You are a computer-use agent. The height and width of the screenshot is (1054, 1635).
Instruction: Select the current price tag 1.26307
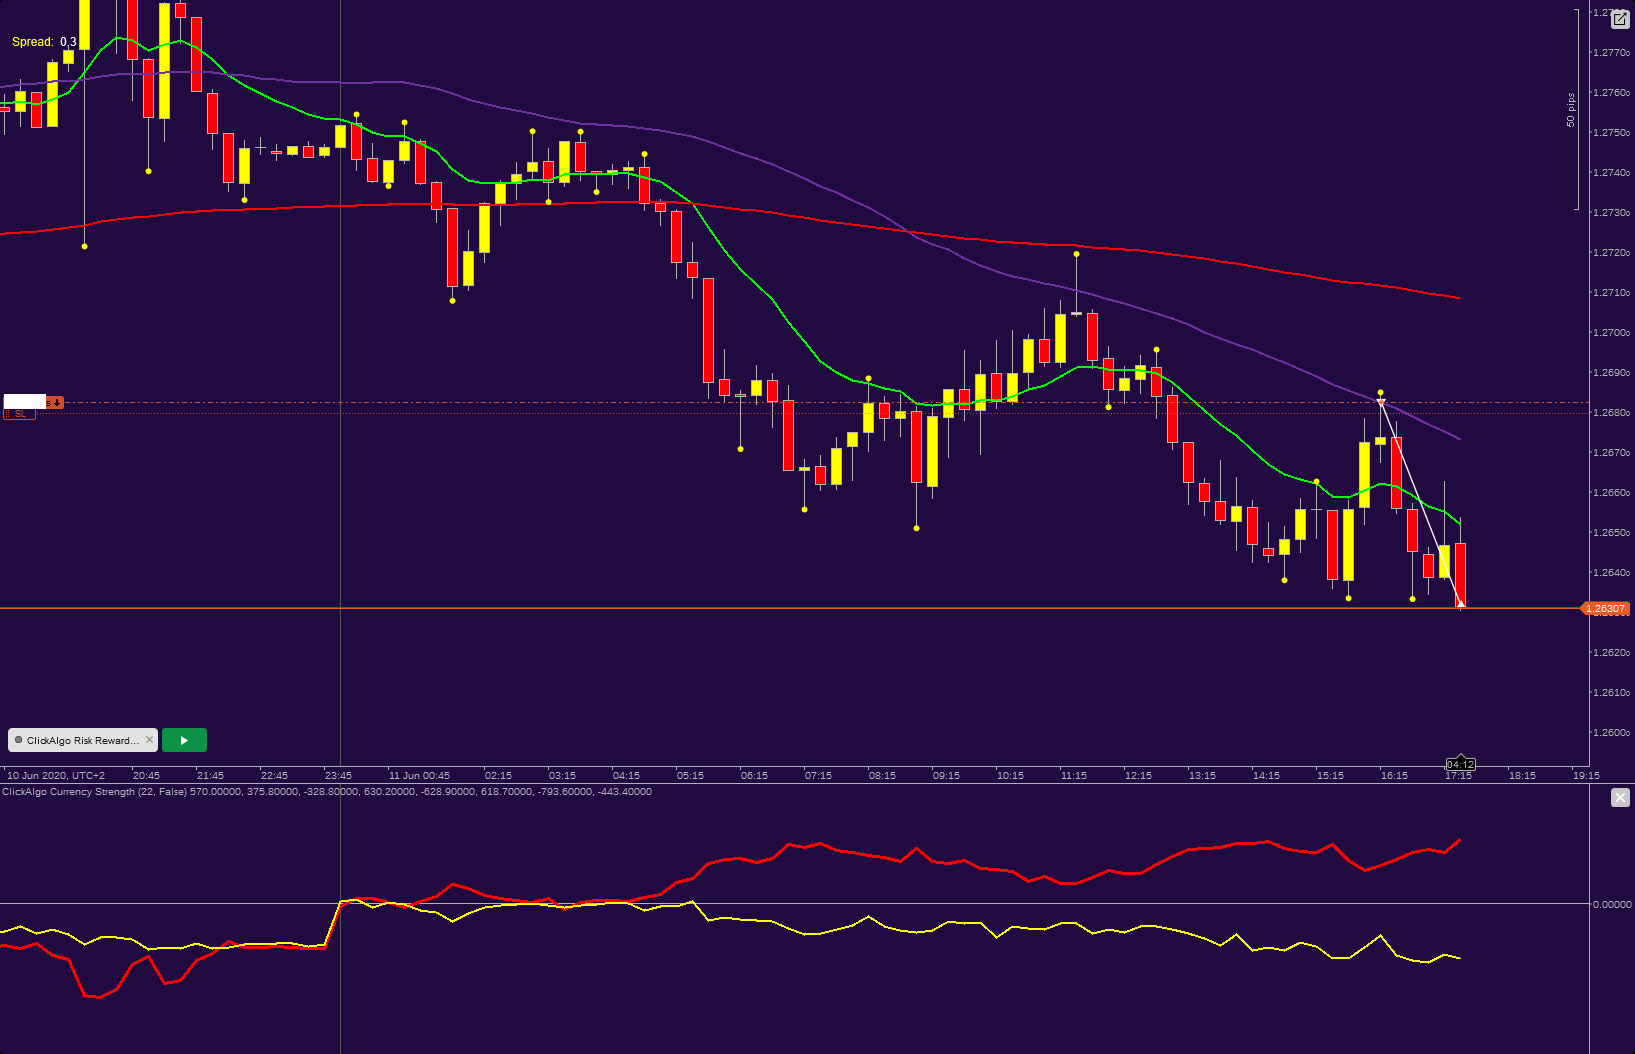[x=1607, y=608]
